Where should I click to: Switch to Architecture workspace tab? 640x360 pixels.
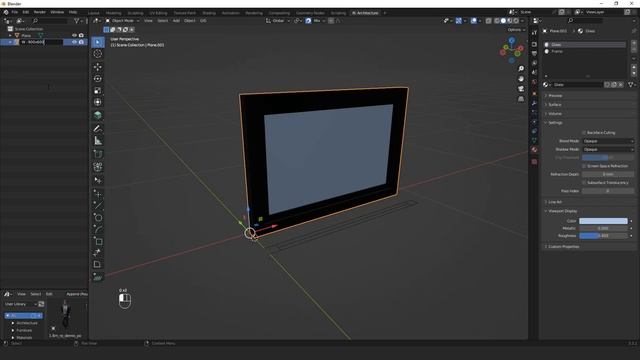[365, 13]
